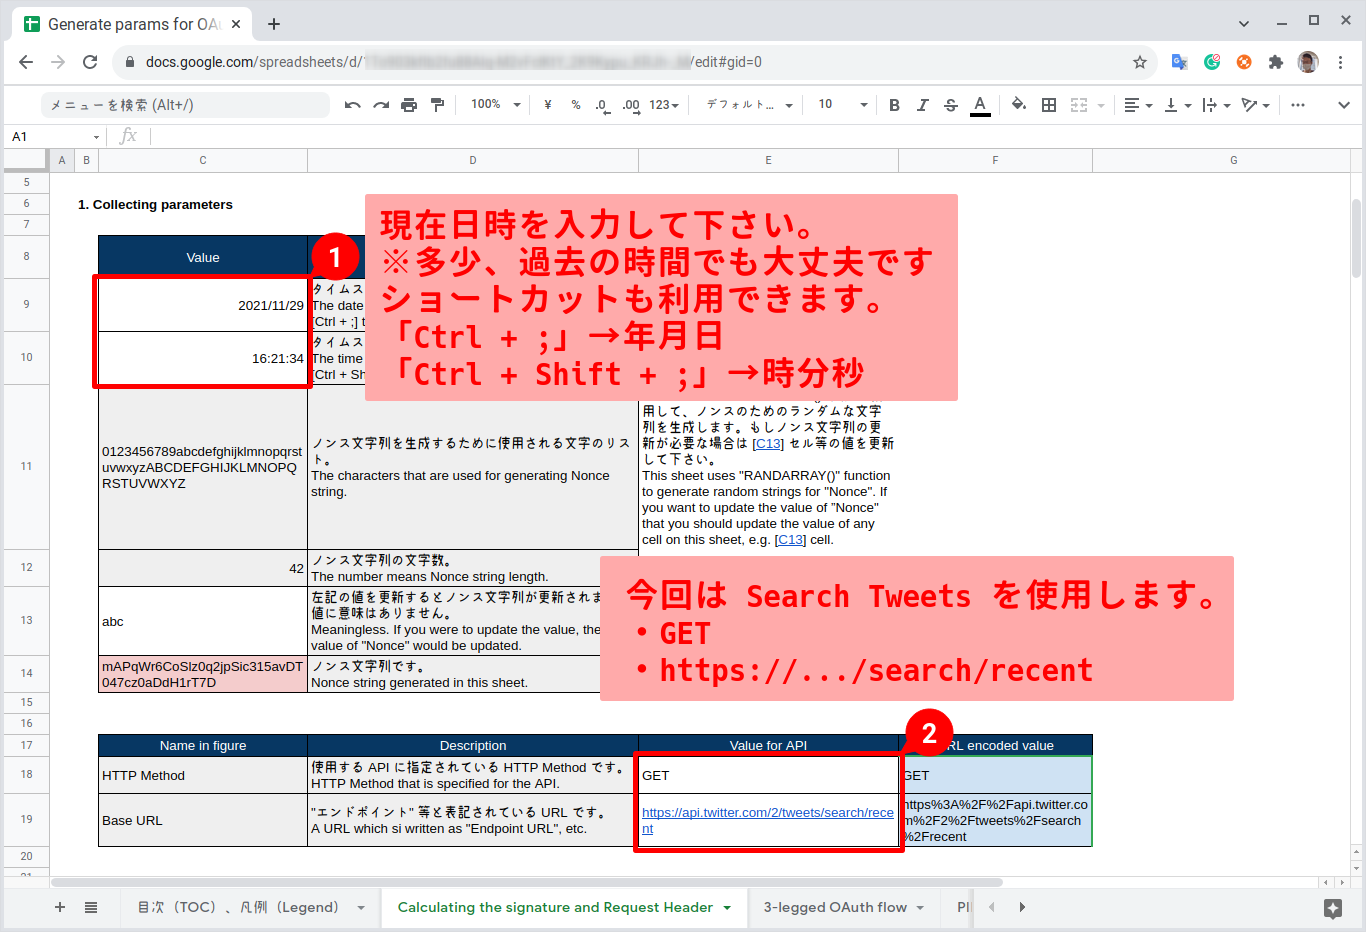Click the Add sheet plus button
Image resolution: width=1366 pixels, height=932 pixels.
[x=59, y=907]
